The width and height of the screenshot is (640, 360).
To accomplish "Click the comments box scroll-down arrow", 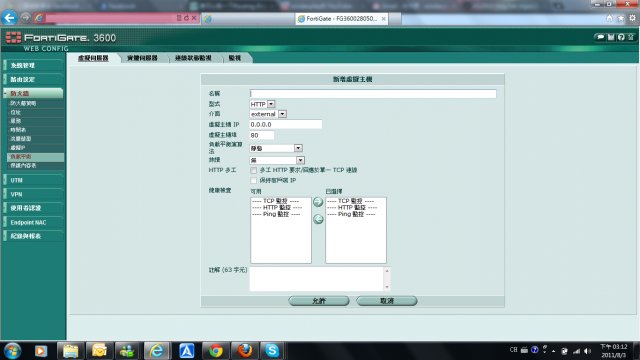I will (x=387, y=287).
